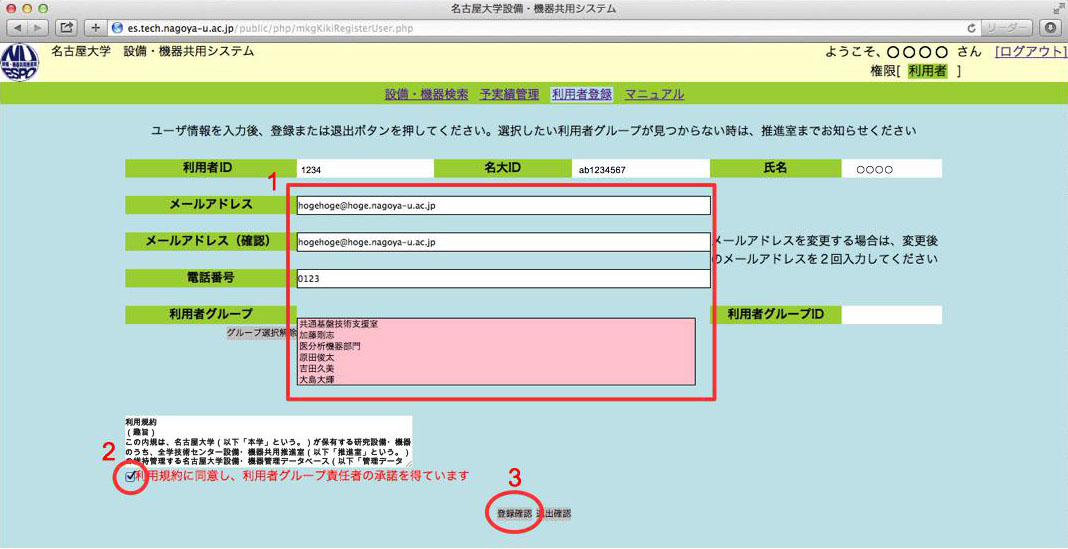The height and width of the screenshot is (549, 1068).
Task: Choose 大島大輝 from user group list
Action: point(317,379)
